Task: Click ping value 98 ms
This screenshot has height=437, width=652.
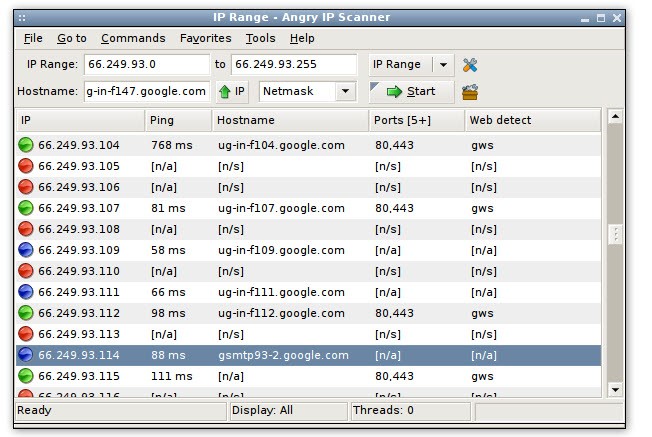Action: click(168, 313)
